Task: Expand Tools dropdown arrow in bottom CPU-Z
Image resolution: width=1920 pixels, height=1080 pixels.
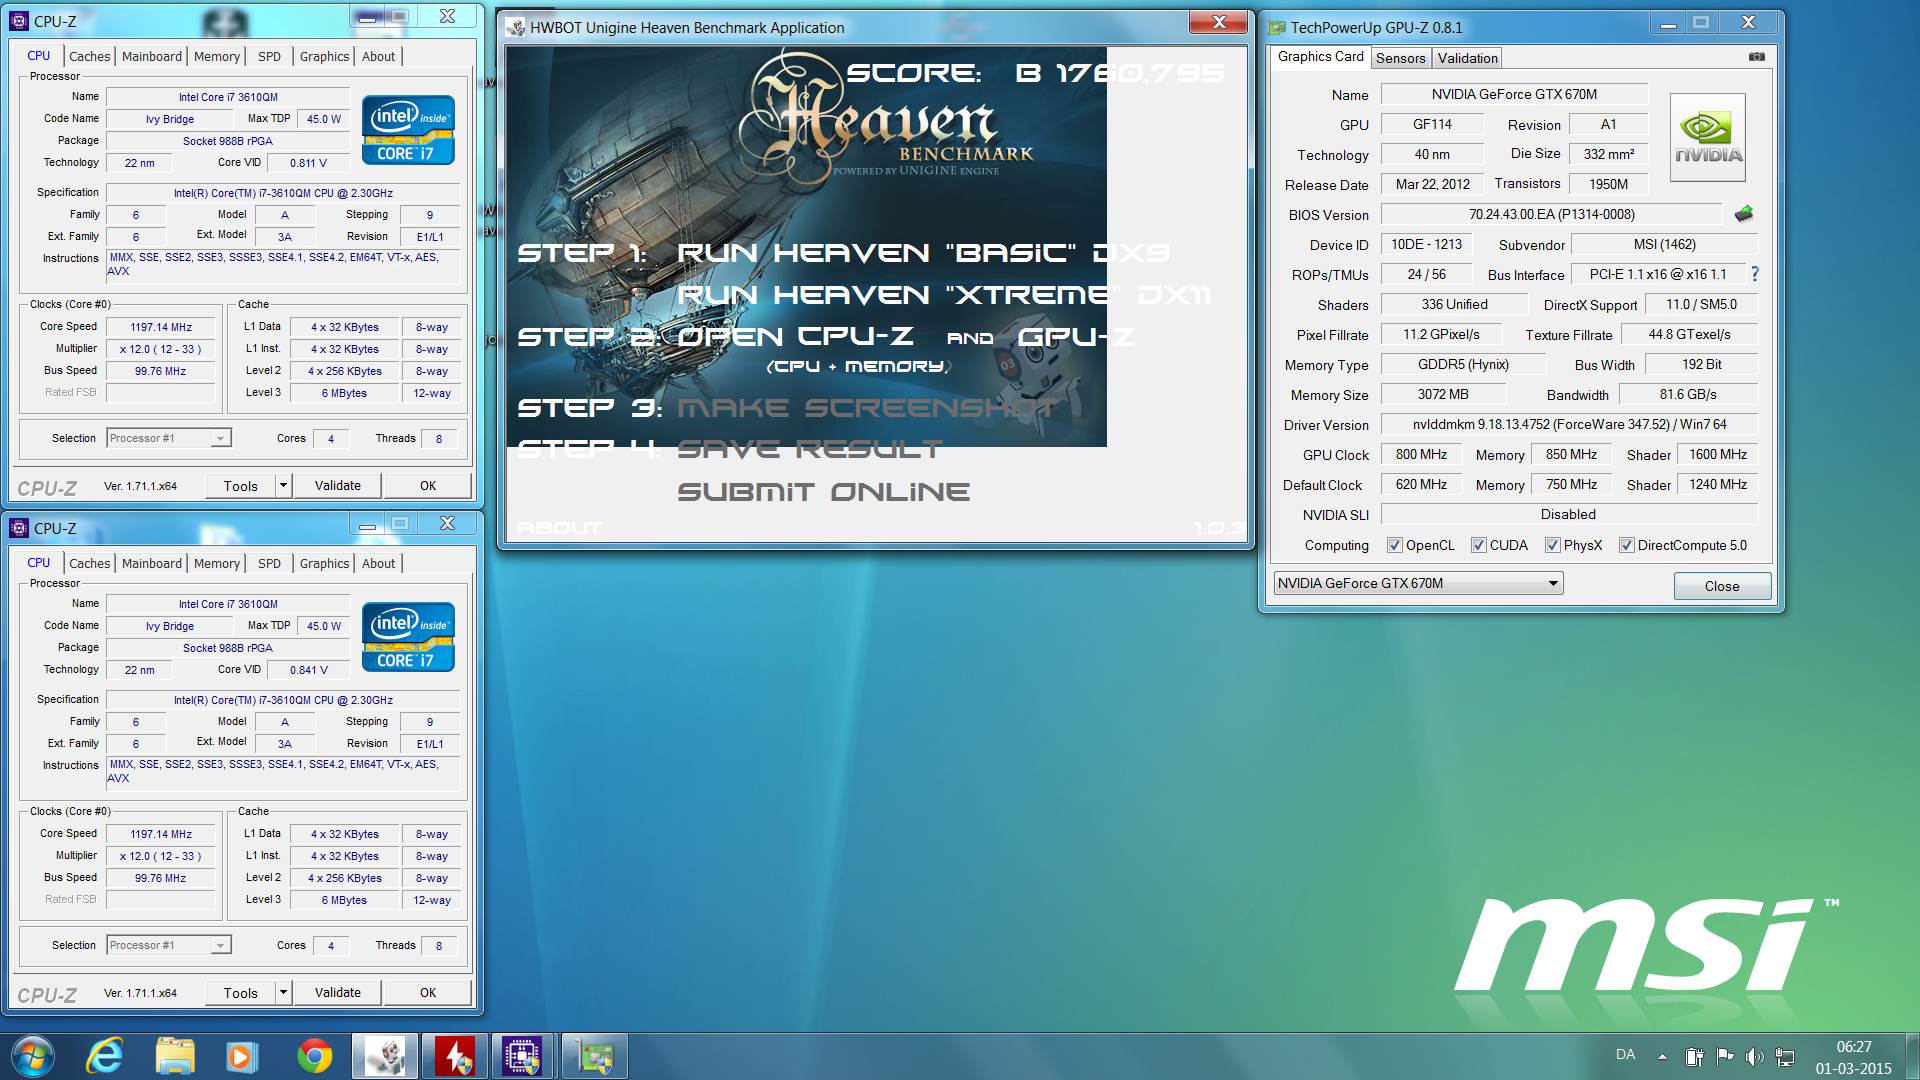Action: [283, 993]
